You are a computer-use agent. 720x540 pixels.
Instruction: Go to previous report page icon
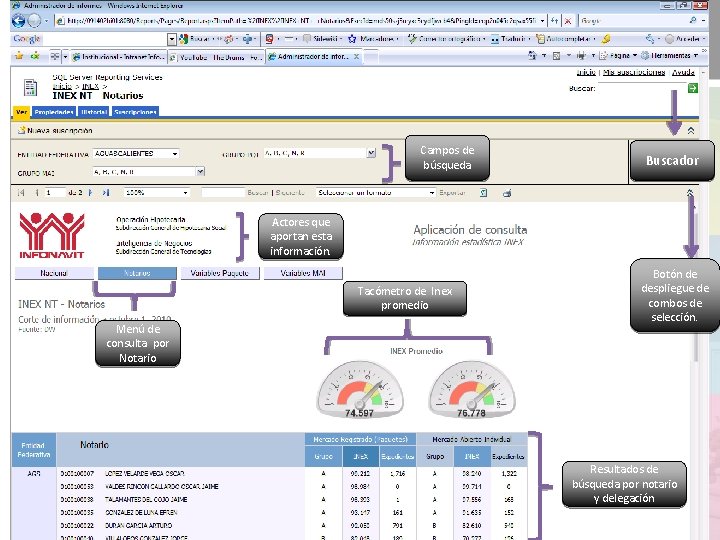point(36,193)
